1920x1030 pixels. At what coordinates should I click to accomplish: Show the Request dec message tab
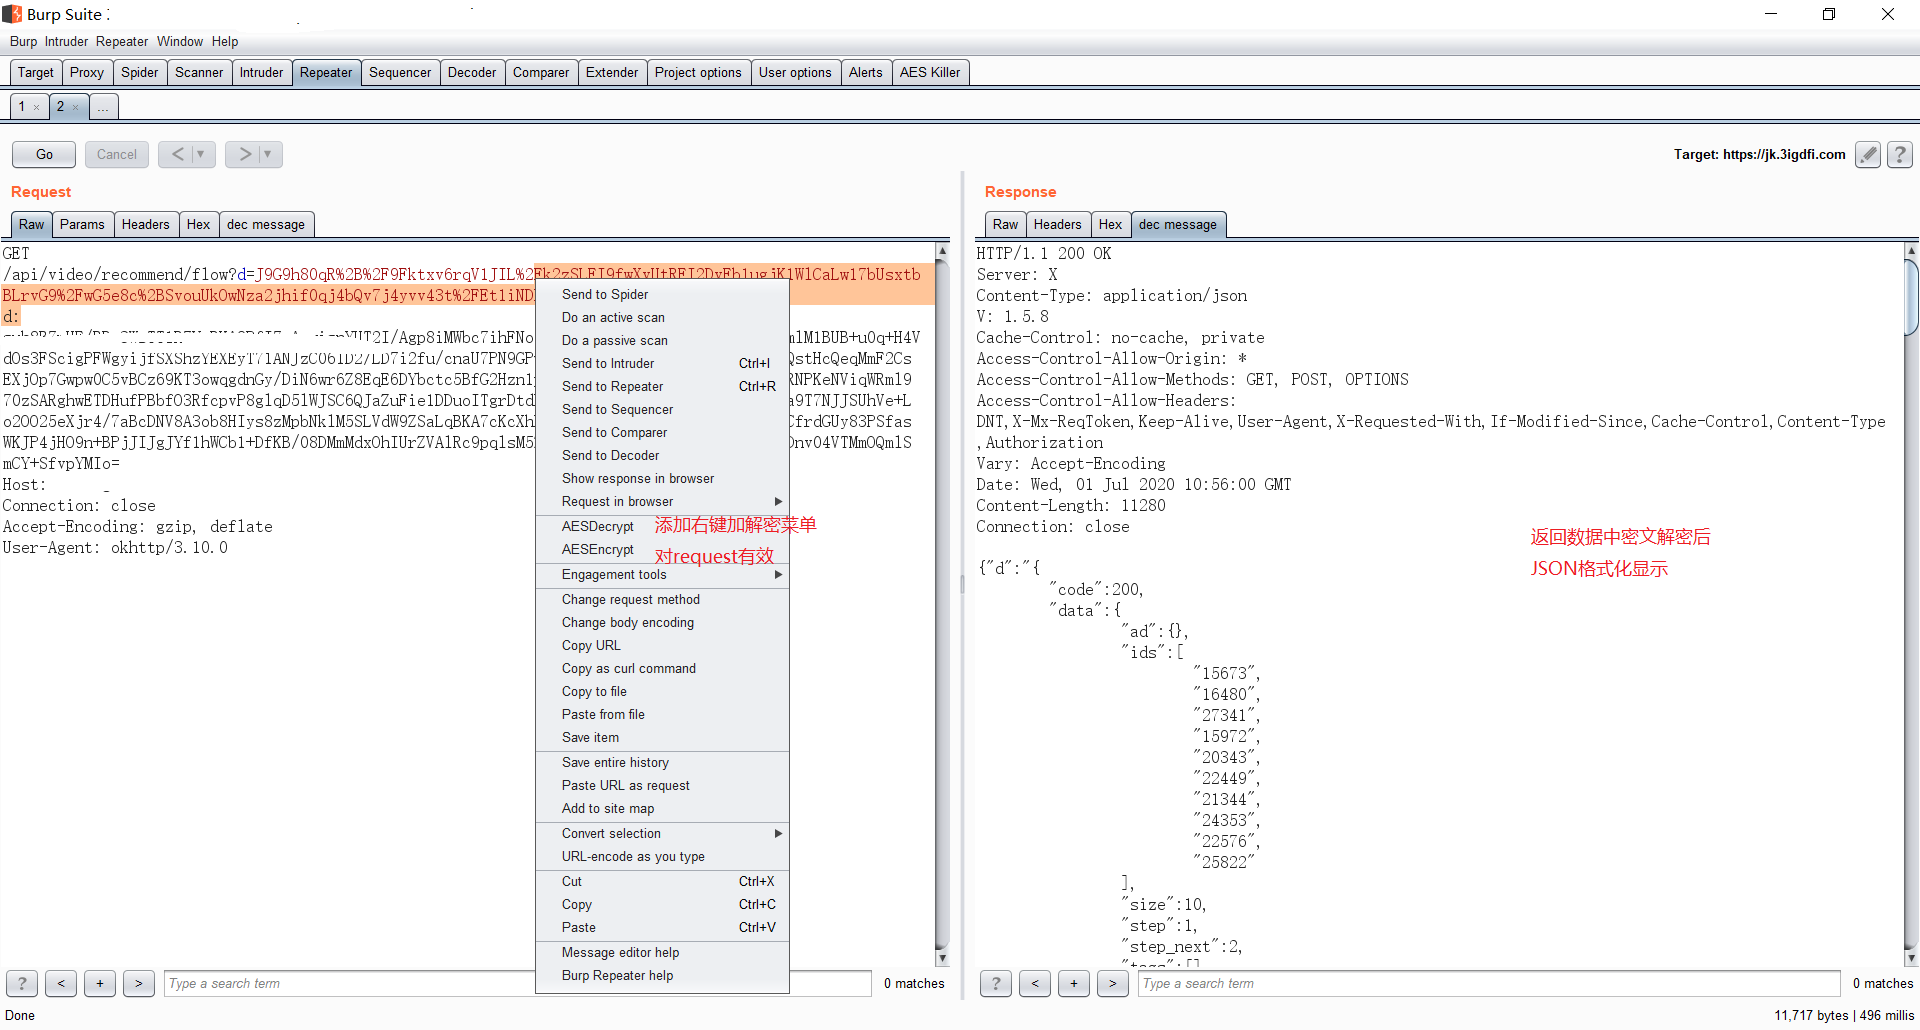coord(266,225)
